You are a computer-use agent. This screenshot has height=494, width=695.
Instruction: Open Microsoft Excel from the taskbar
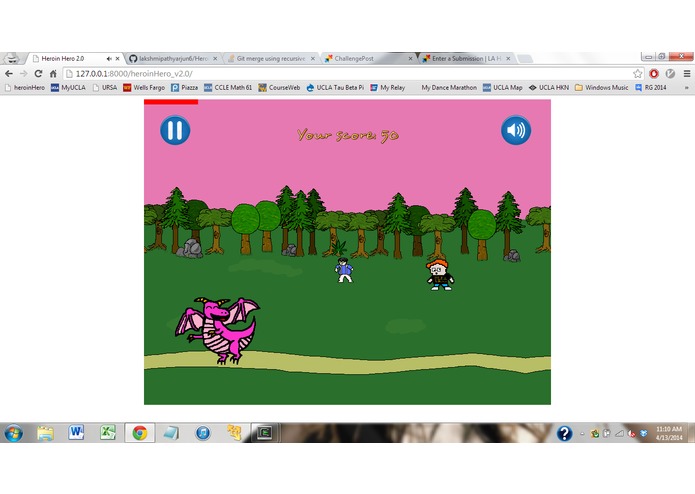[108, 433]
